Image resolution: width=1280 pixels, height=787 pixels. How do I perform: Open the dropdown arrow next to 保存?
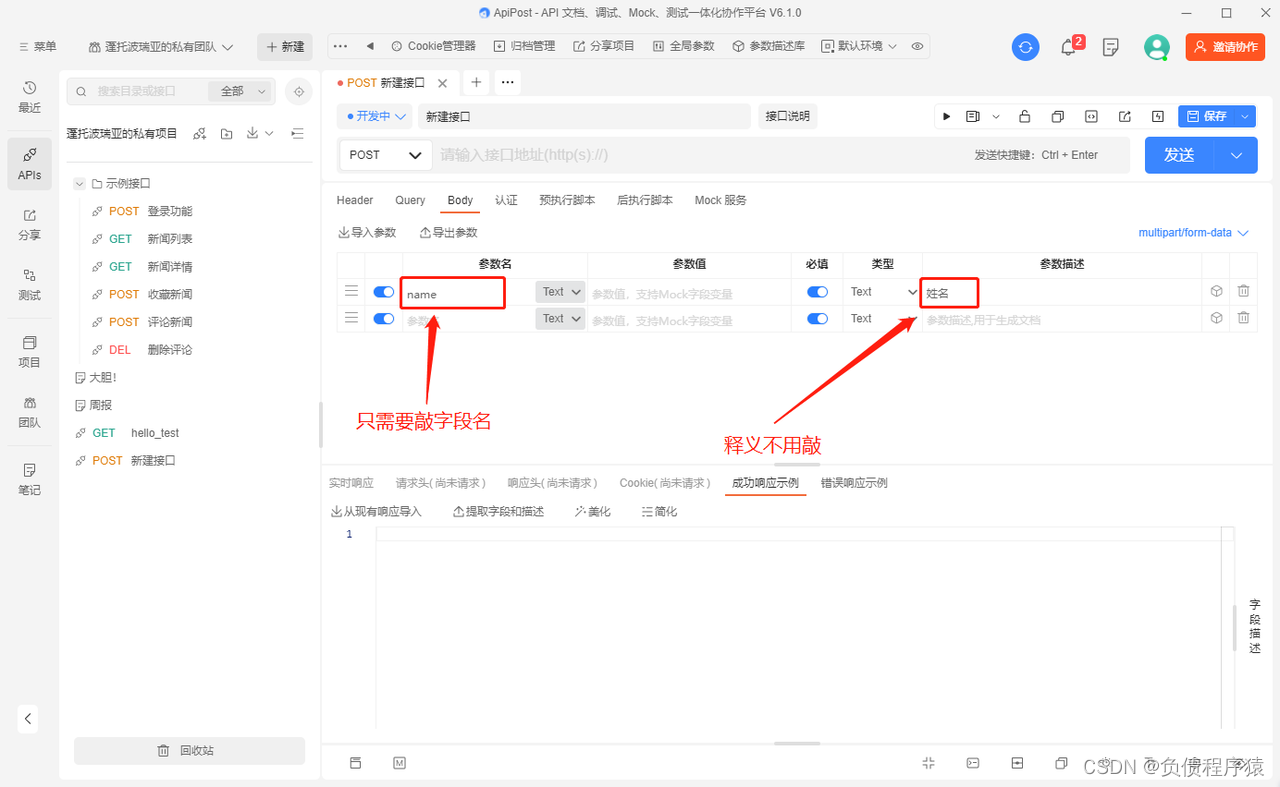tap(1245, 116)
